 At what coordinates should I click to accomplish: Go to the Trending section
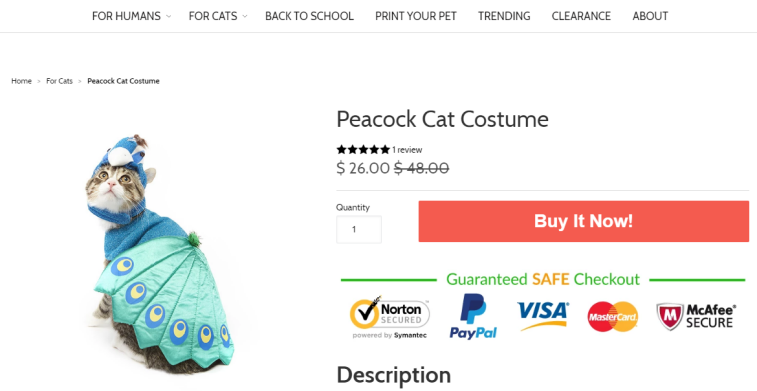click(x=504, y=16)
